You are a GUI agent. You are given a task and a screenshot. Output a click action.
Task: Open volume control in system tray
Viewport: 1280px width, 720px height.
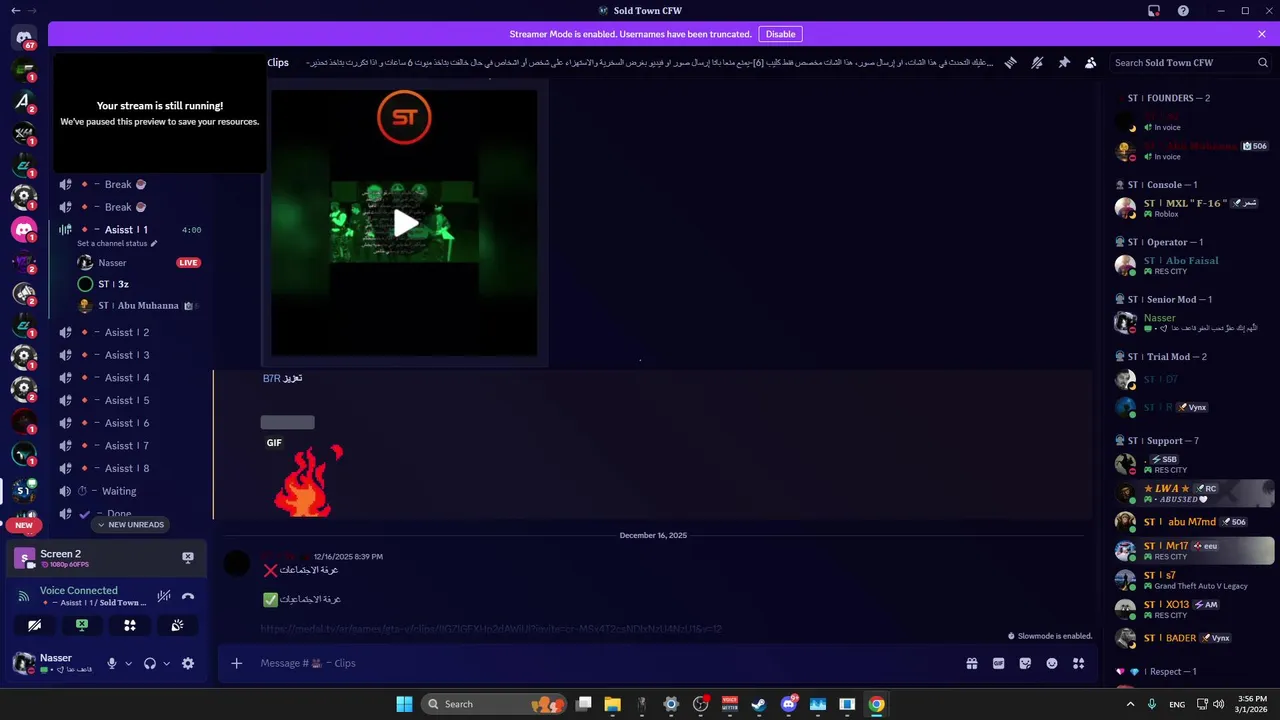coord(1218,704)
